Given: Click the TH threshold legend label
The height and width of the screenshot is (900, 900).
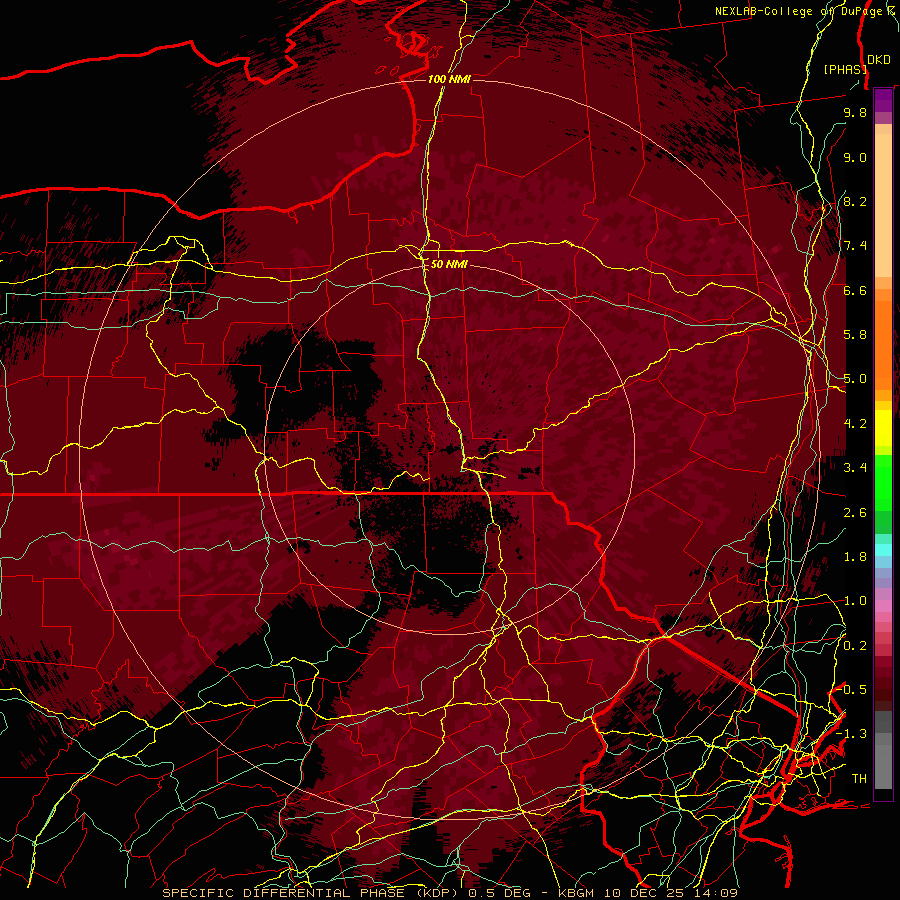Looking at the screenshot, I should 859,779.
